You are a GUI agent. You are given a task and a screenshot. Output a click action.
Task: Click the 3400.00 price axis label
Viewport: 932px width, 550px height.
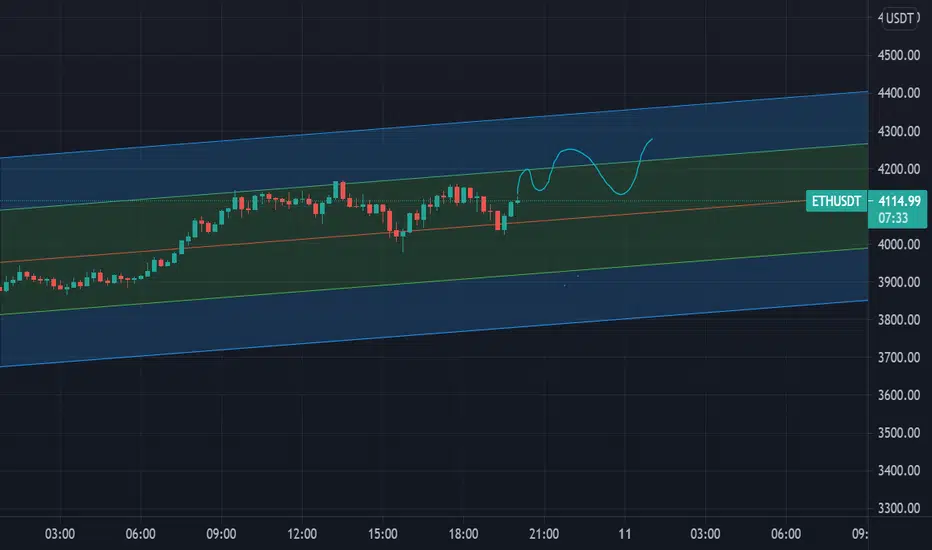899,470
